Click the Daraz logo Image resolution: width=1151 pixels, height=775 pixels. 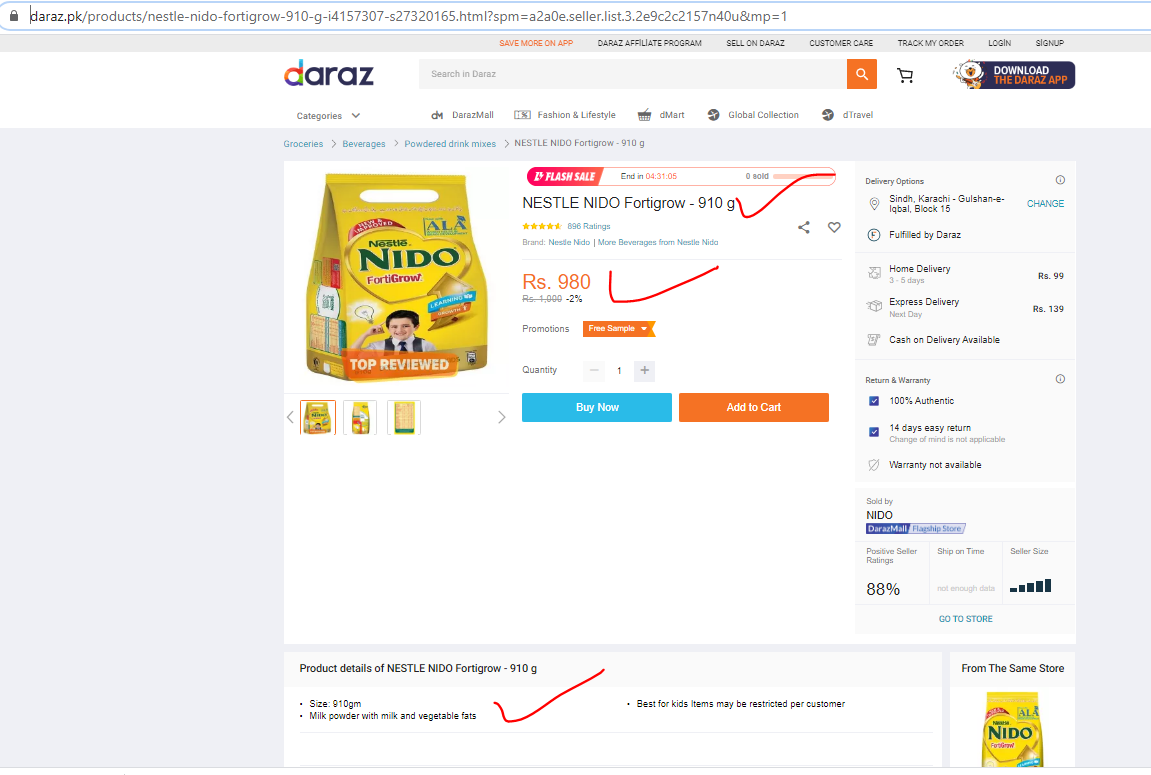329,73
